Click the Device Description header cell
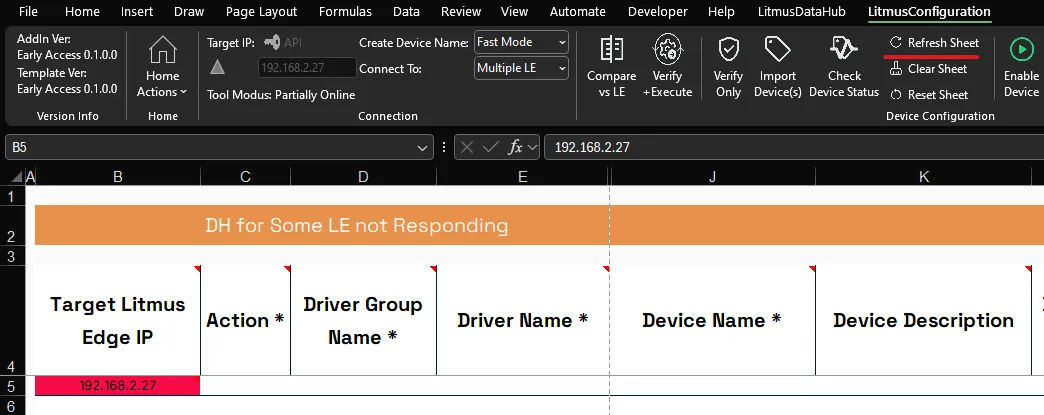Screen dimensions: 1044x415 pyautogui.click(x=923, y=320)
